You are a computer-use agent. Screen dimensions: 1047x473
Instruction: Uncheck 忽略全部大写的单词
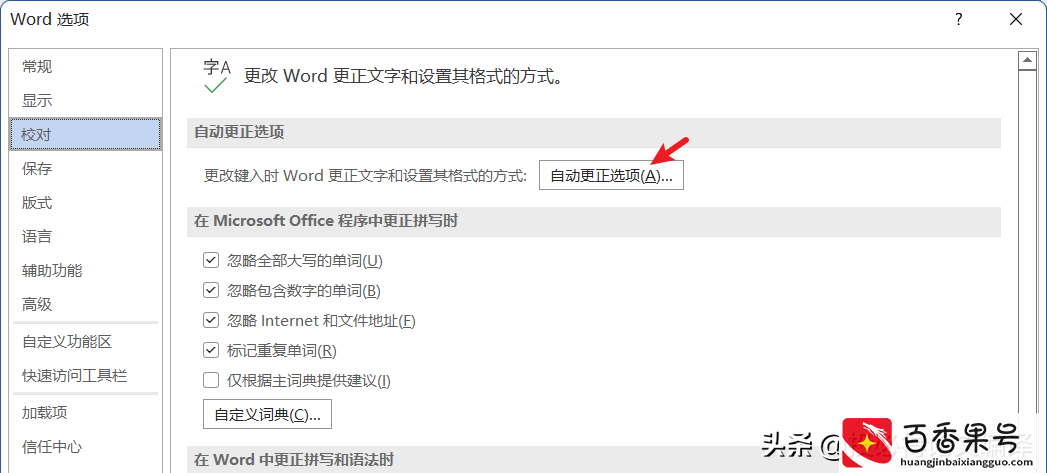tap(211, 261)
